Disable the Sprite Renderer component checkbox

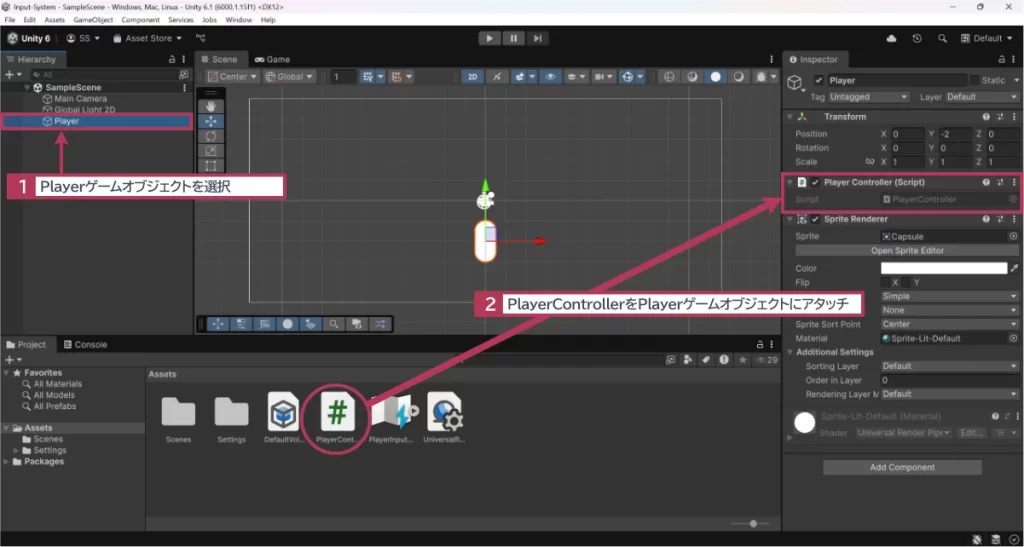(815, 219)
